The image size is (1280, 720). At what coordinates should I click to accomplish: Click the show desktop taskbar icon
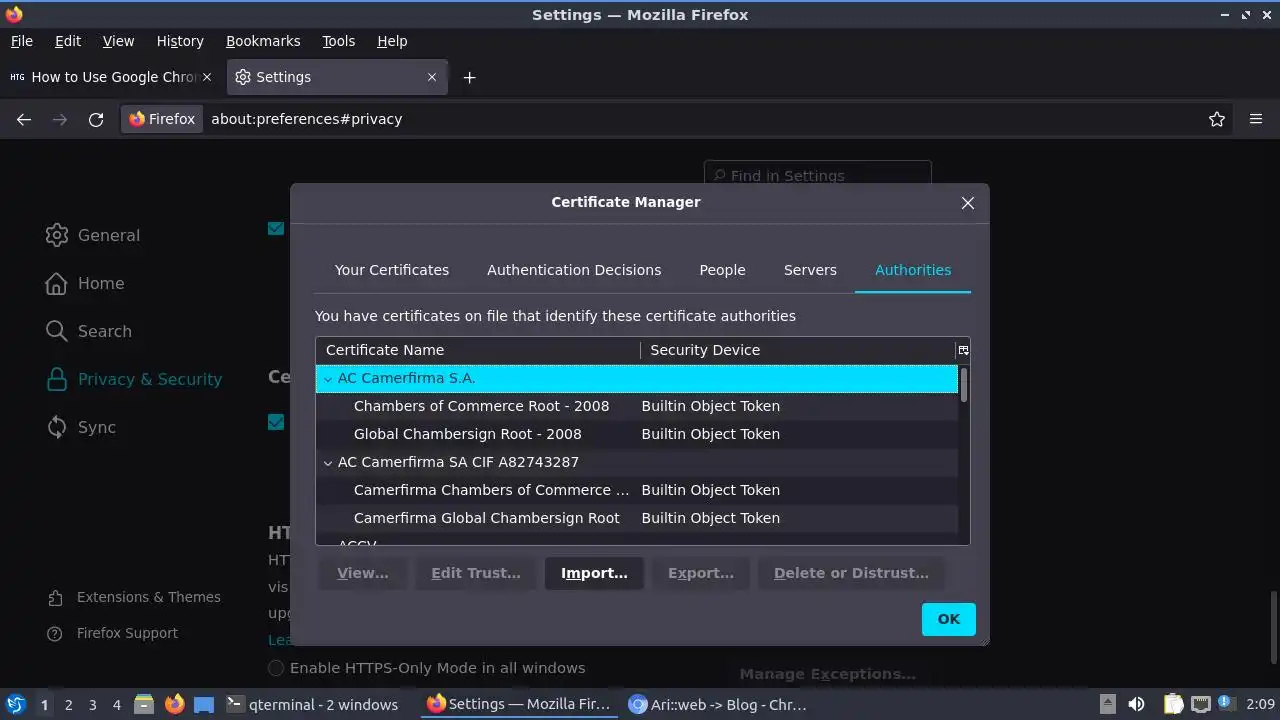click(x=204, y=704)
